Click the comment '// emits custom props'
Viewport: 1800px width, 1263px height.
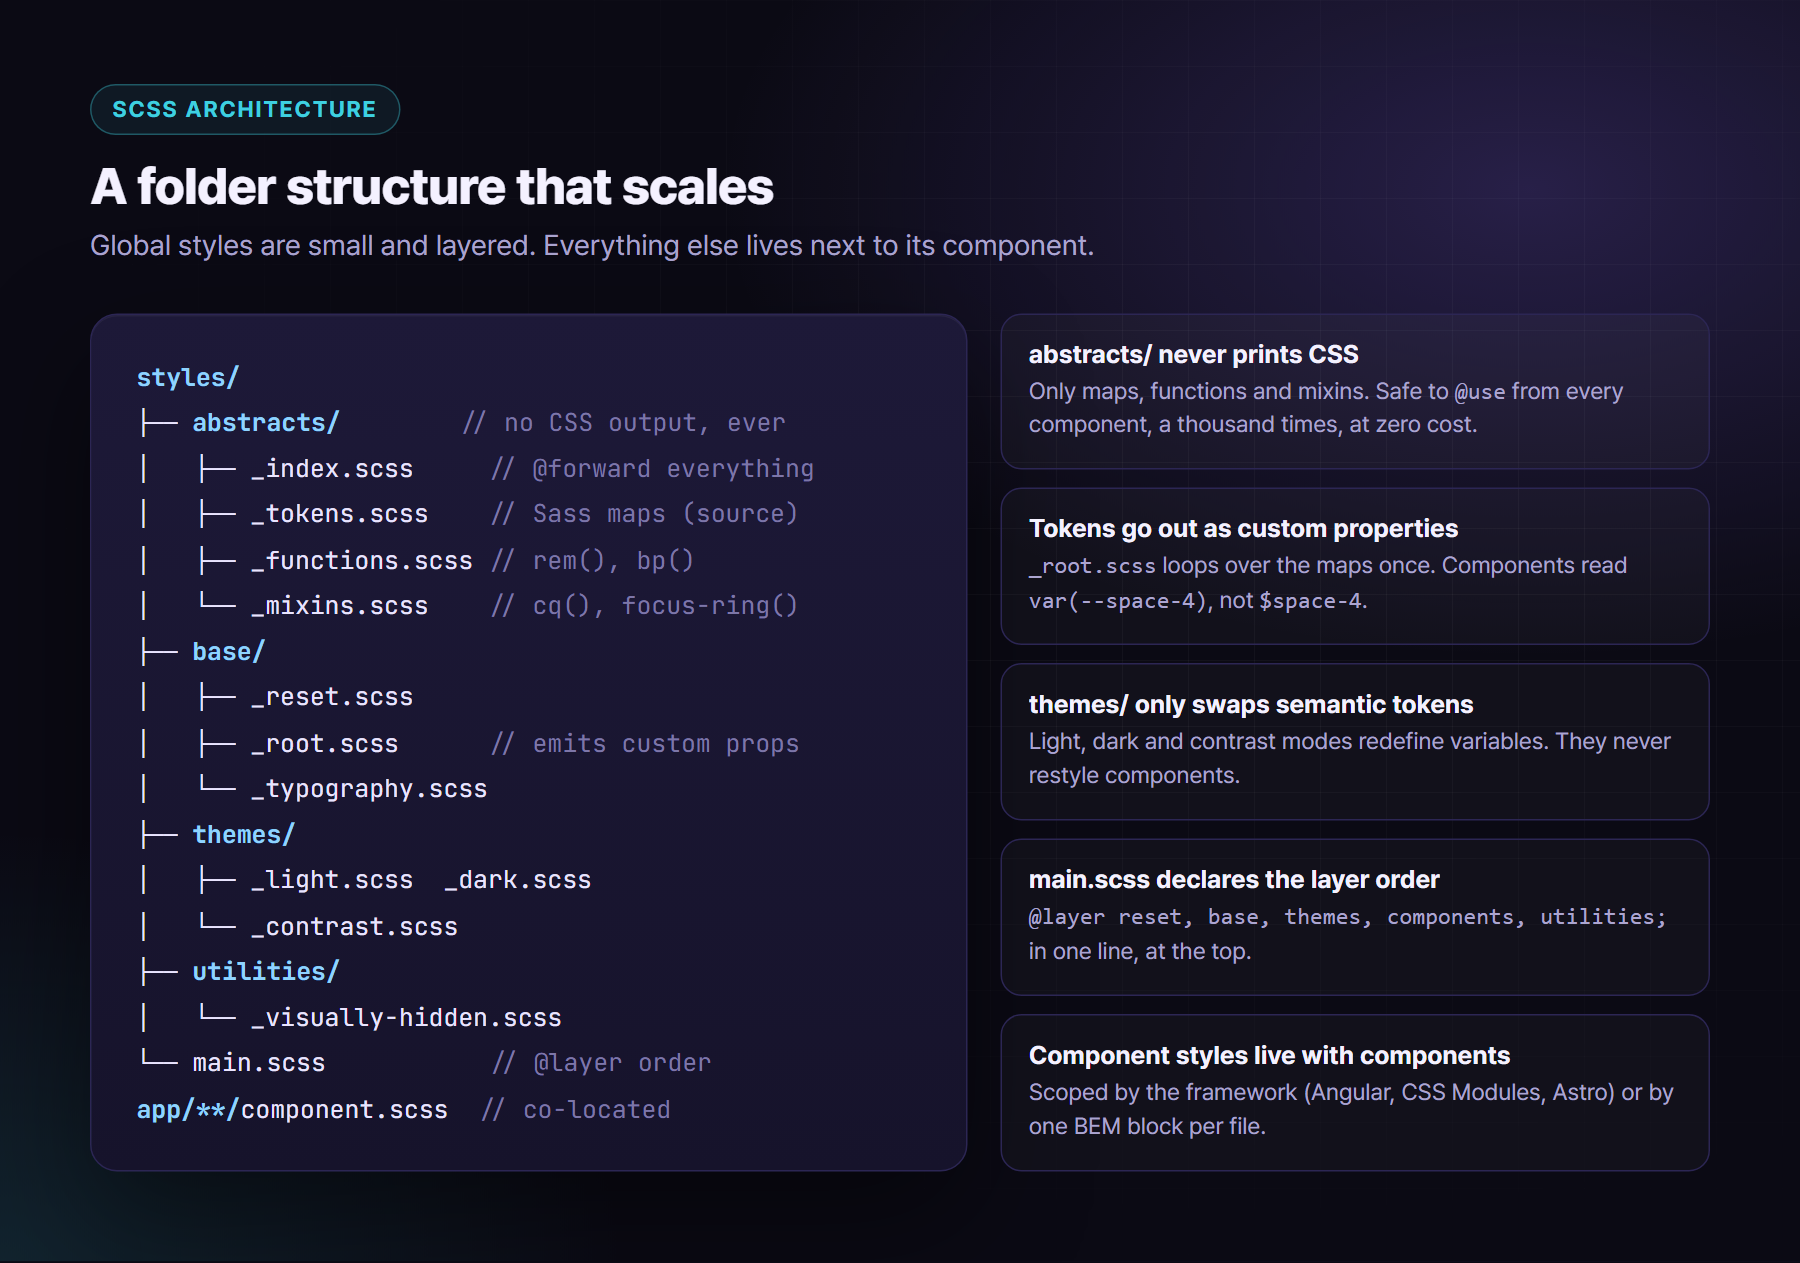click(645, 744)
